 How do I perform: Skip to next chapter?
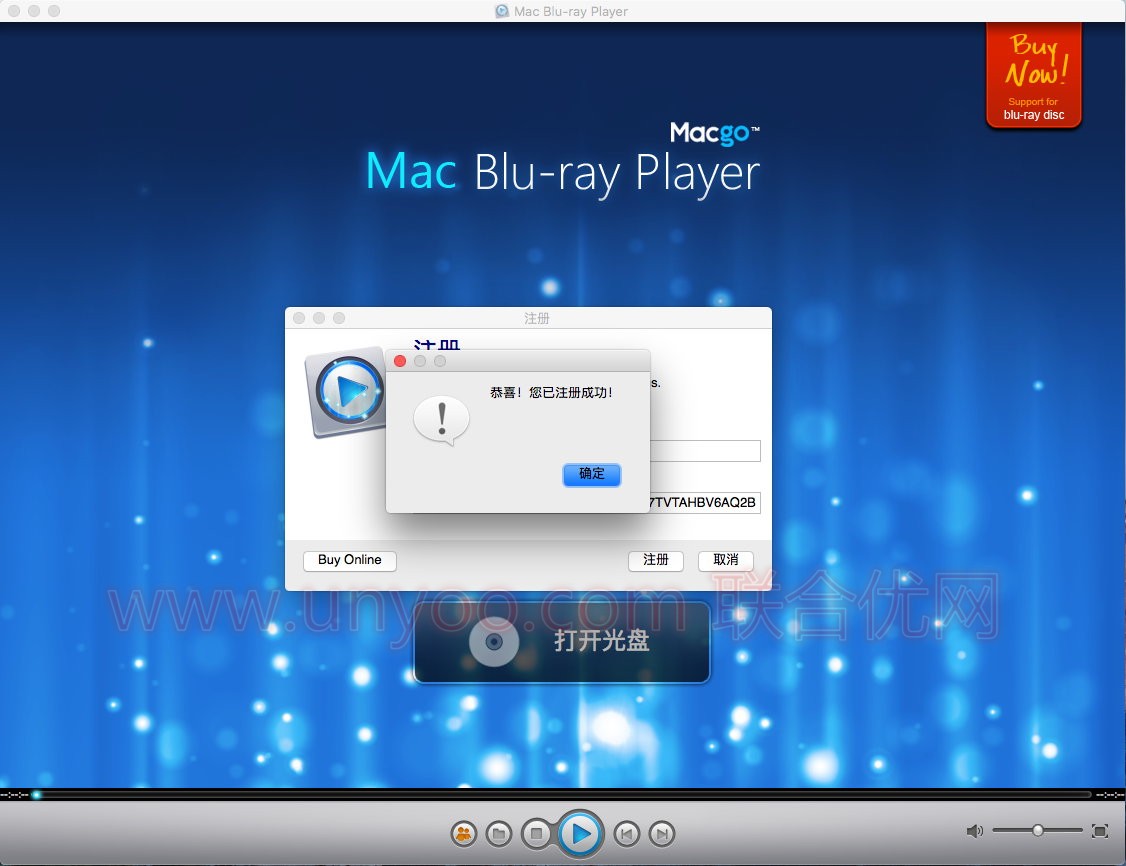(662, 834)
